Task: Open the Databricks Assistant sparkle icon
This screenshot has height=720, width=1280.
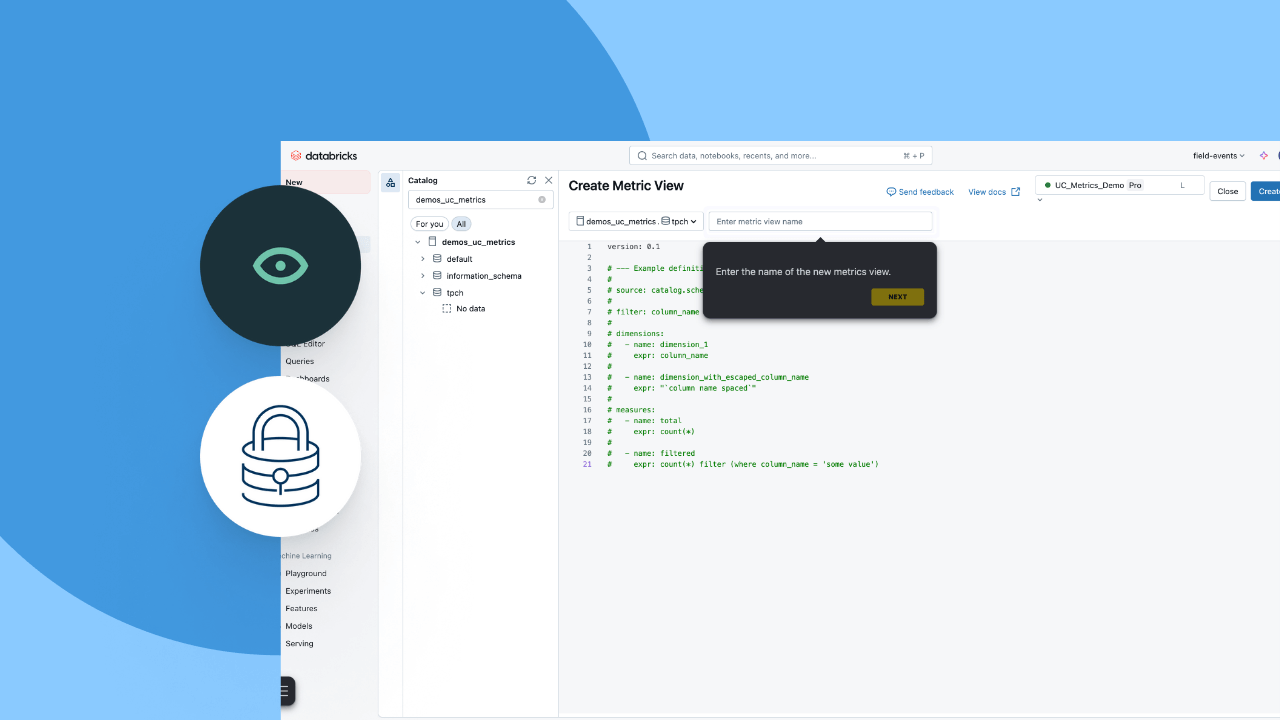Action: 1264,156
